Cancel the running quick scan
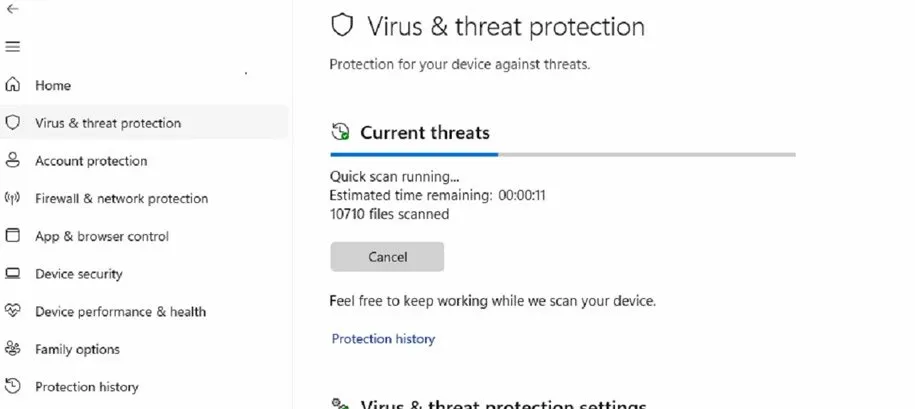This screenshot has height=409, width=915. (387, 257)
